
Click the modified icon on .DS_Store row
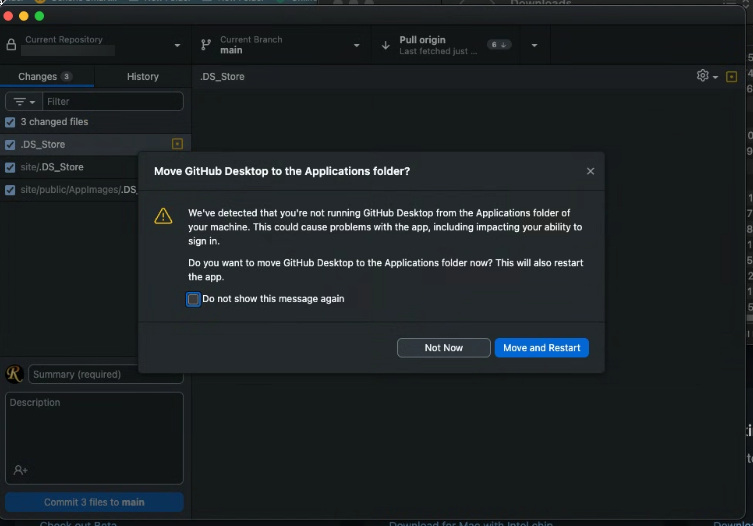pyautogui.click(x=177, y=144)
